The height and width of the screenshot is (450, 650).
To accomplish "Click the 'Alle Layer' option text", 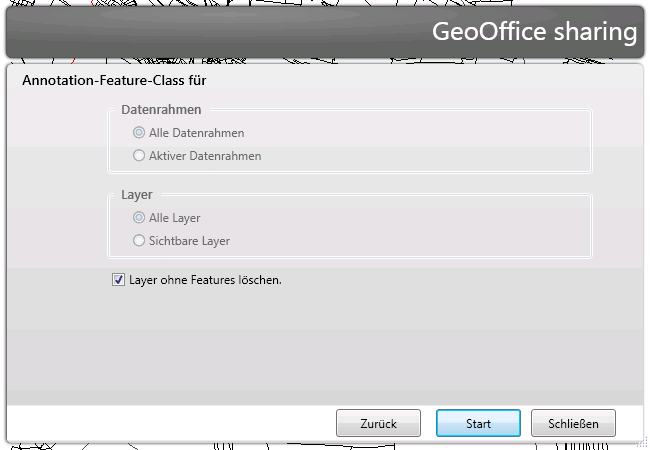I will 174,217.
